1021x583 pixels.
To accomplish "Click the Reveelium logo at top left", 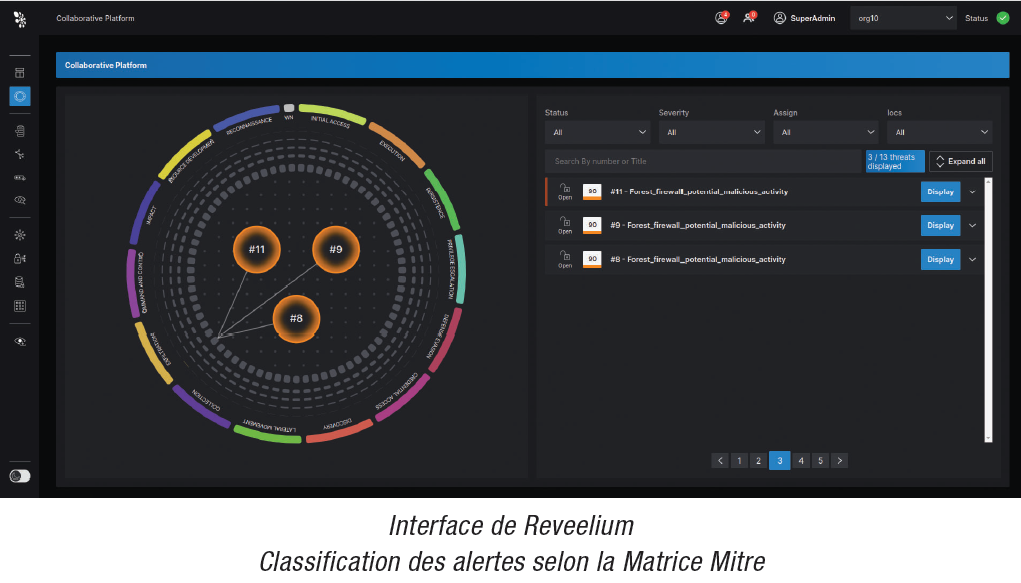I will [x=20, y=20].
